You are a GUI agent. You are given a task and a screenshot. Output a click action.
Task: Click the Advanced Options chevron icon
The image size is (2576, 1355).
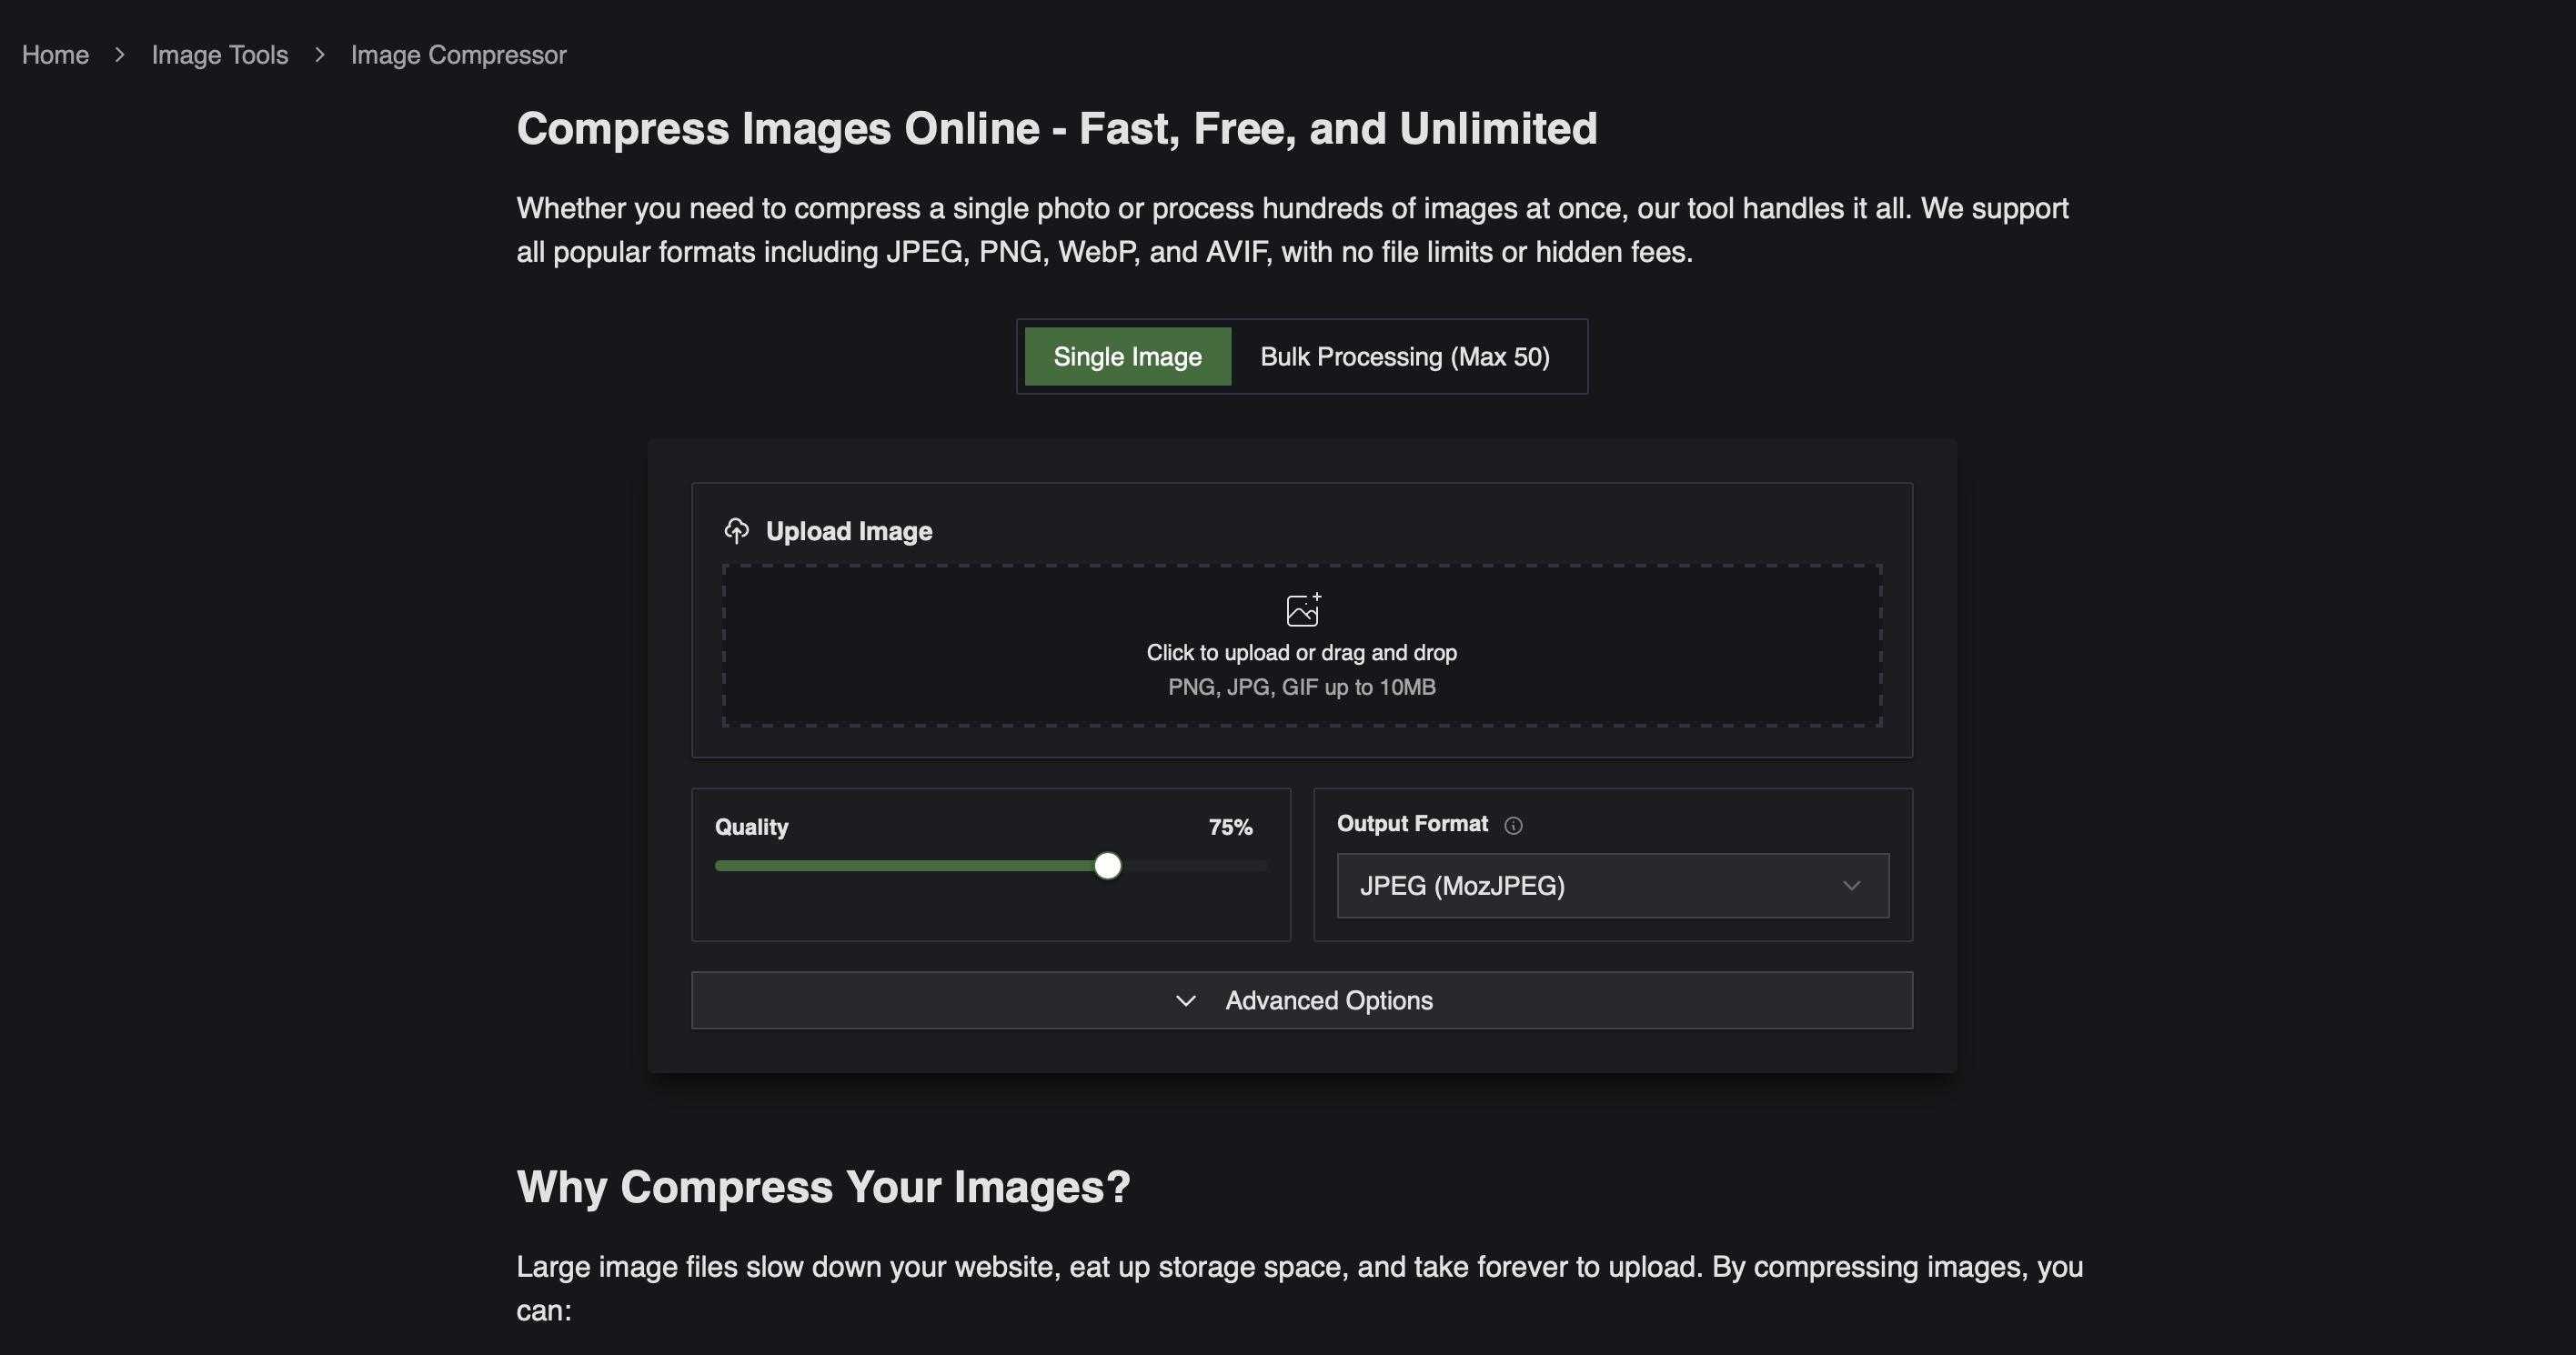tap(1186, 1001)
